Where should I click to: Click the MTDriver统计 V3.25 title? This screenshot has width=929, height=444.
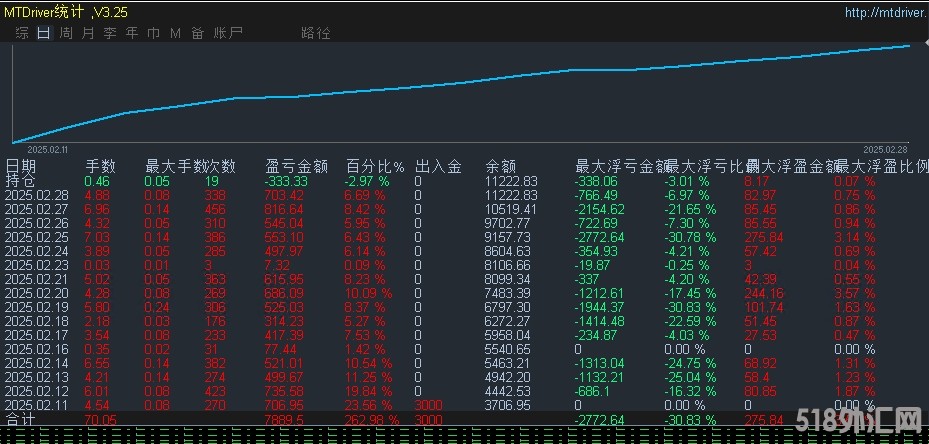coord(66,12)
